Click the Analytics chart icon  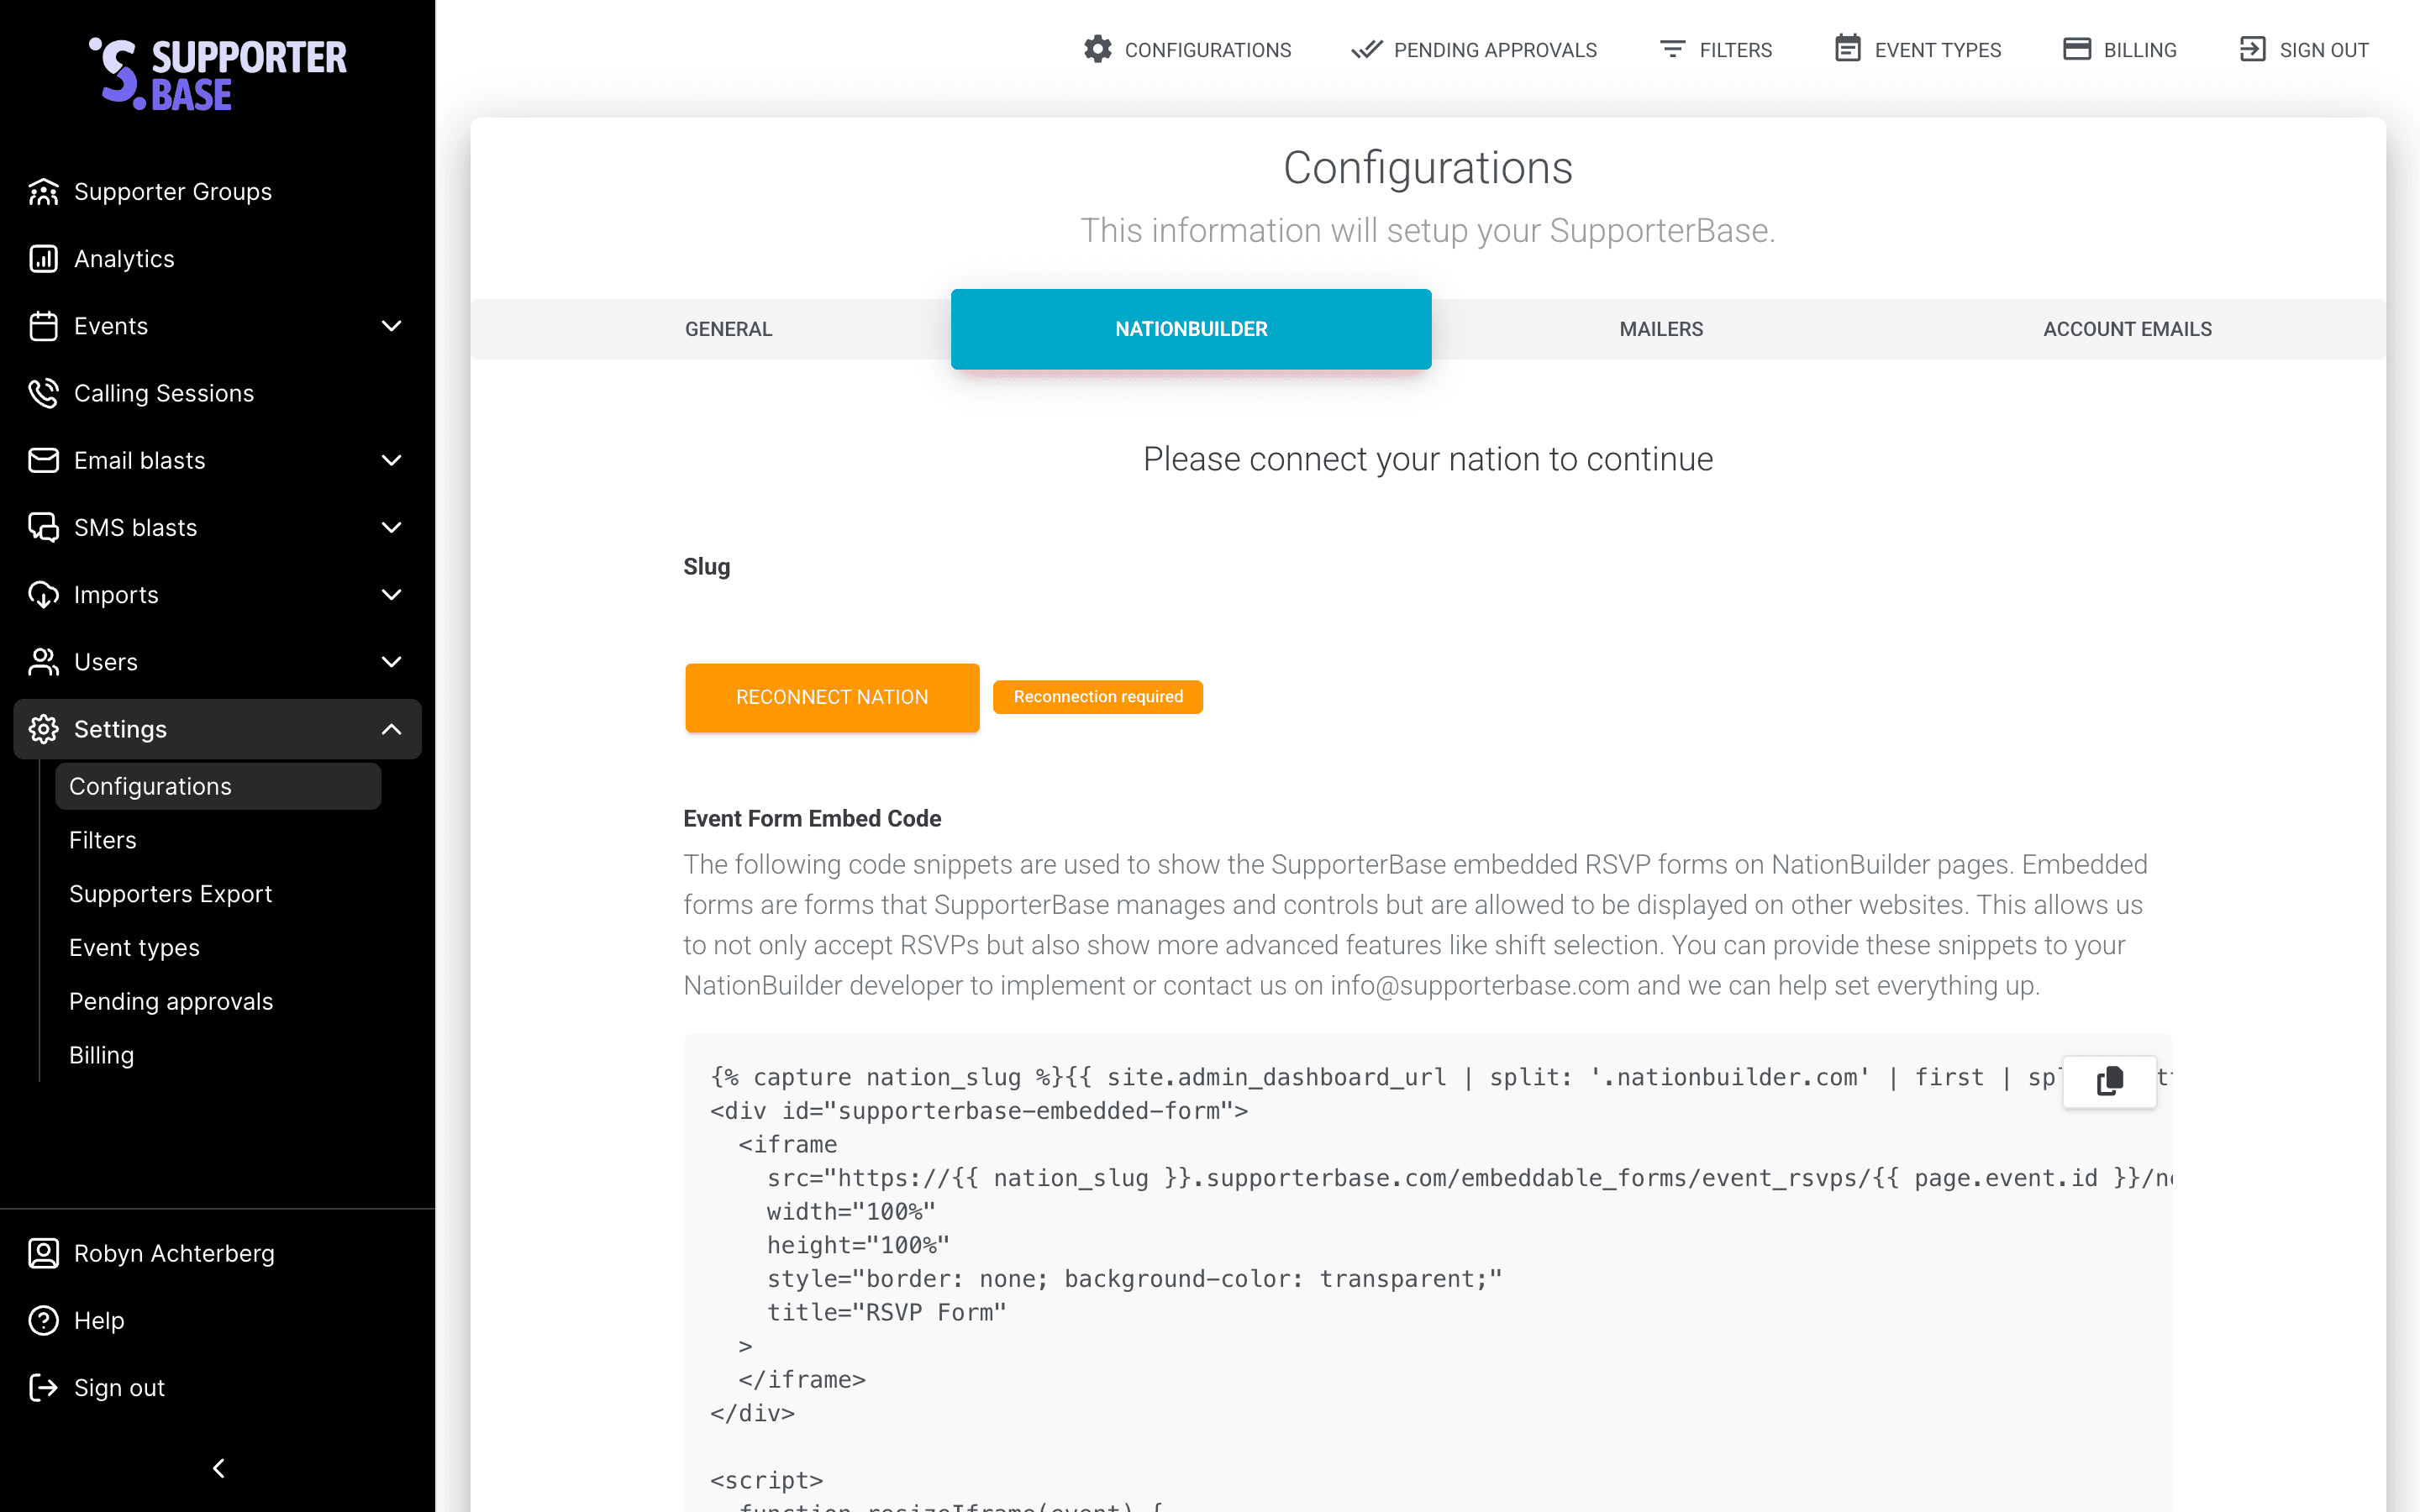tap(43, 259)
